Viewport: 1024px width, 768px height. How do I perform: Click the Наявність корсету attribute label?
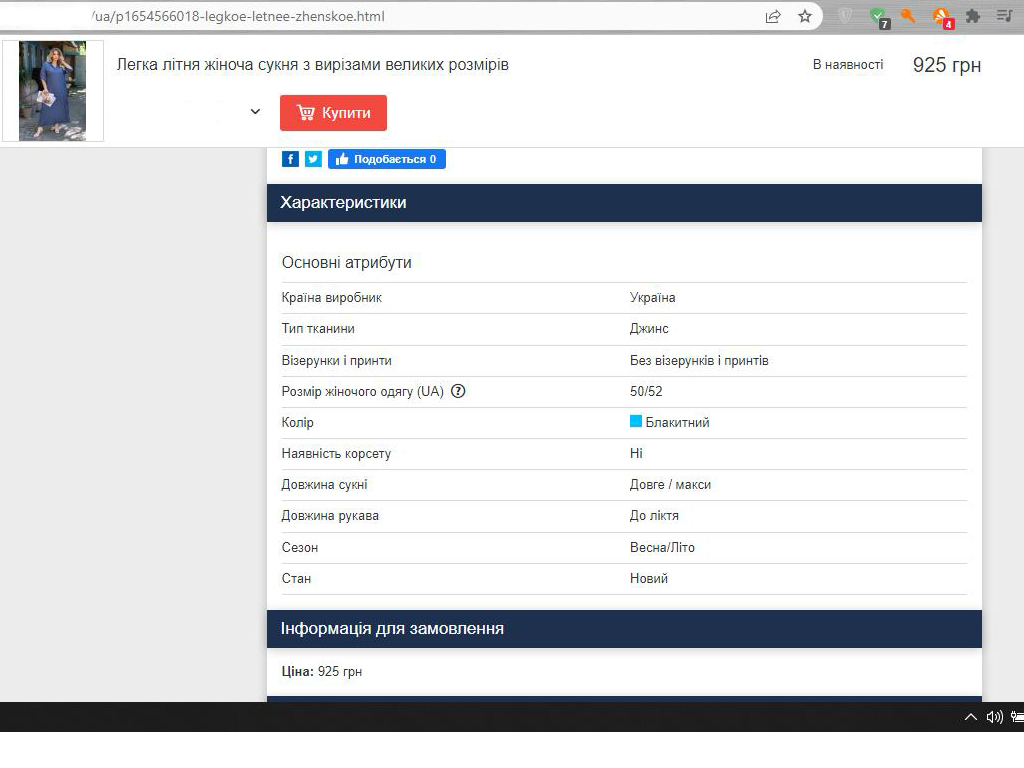[336, 453]
